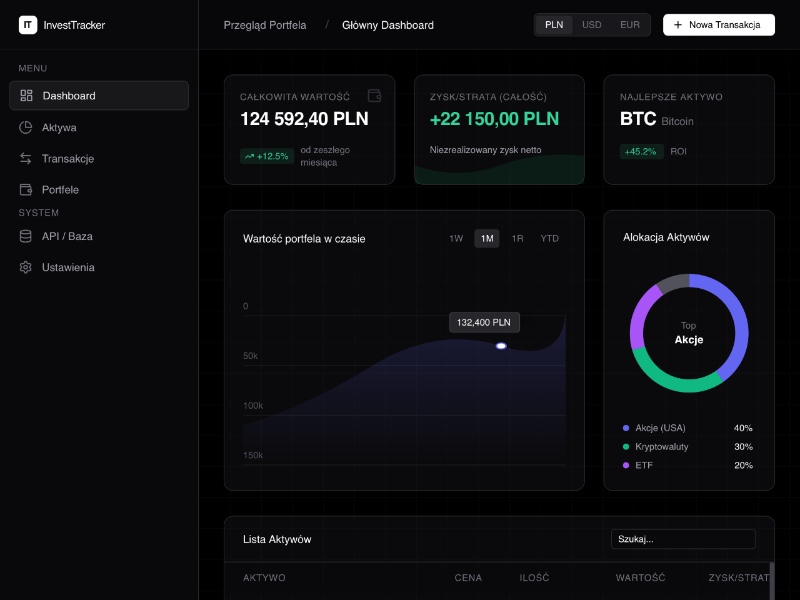Select the YTD chart range
800x600 pixels.
[550, 238]
